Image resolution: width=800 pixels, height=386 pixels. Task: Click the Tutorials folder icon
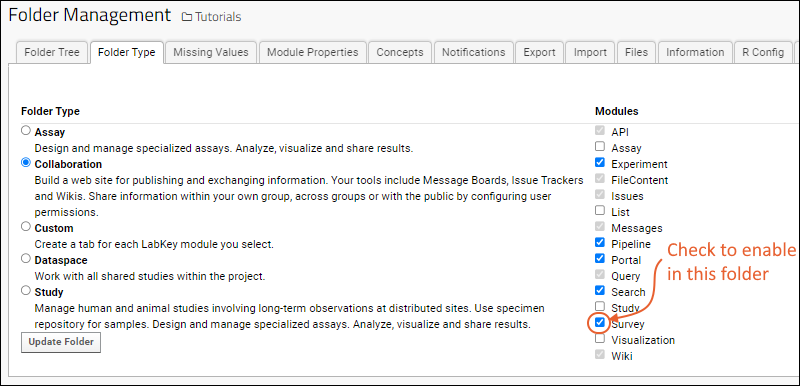click(x=187, y=17)
